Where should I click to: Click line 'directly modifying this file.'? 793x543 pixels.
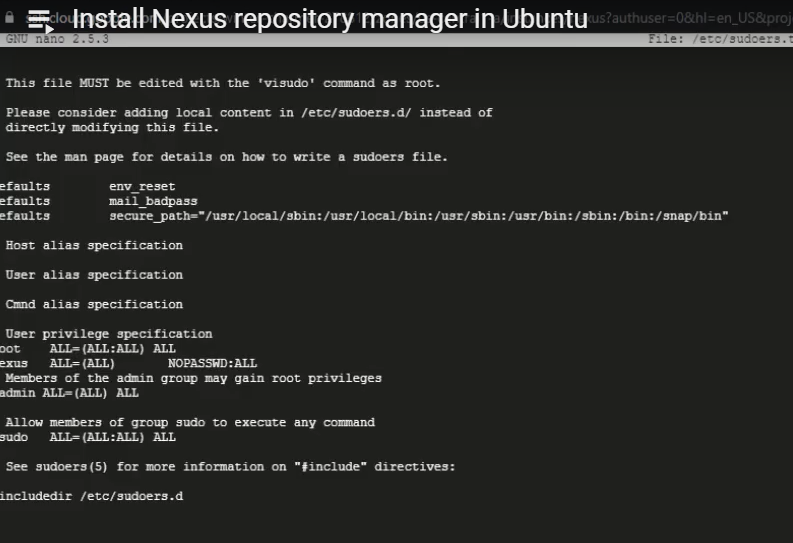[112, 127]
